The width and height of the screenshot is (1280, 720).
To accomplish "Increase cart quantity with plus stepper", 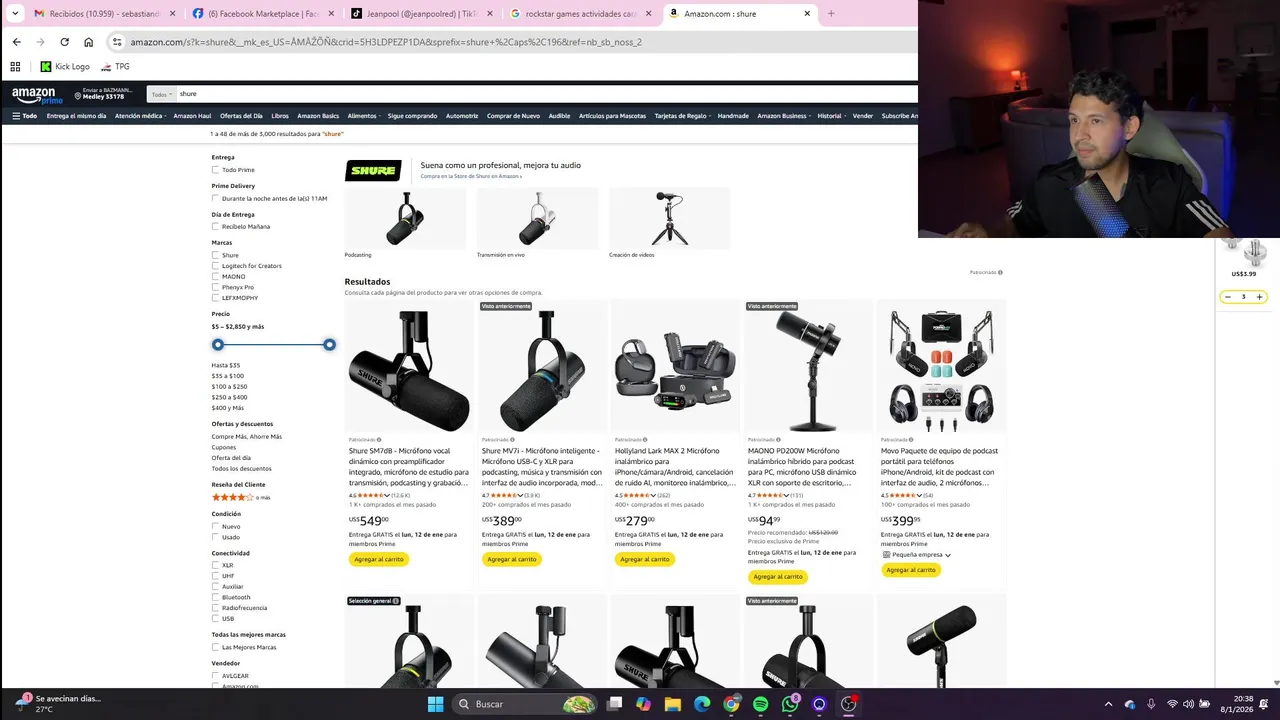I will click(1259, 297).
